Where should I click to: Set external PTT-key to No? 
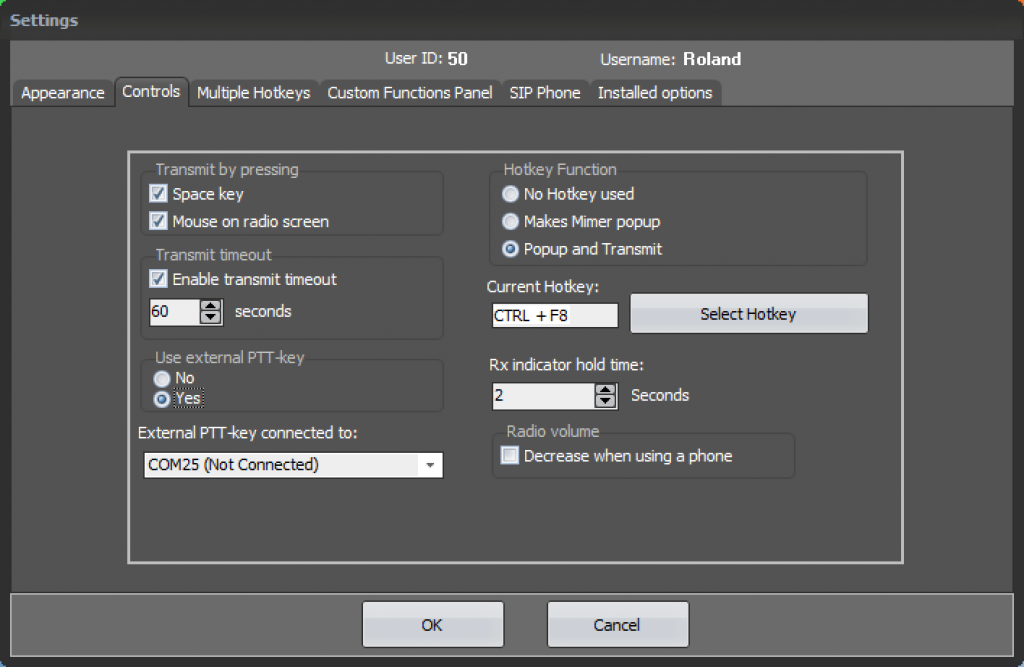coord(161,378)
